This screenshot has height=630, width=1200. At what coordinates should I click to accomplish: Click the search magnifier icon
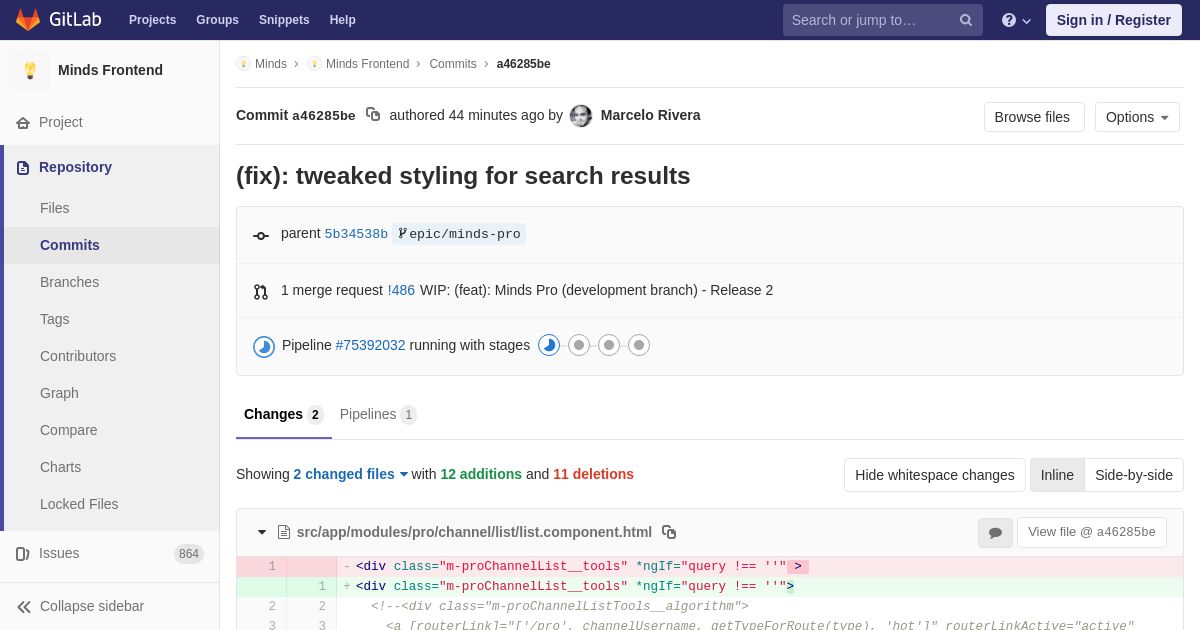tap(966, 20)
